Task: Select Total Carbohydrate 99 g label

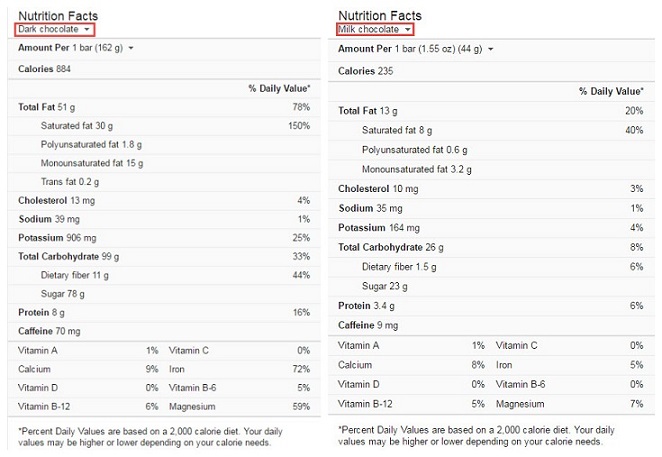Action: point(68,256)
